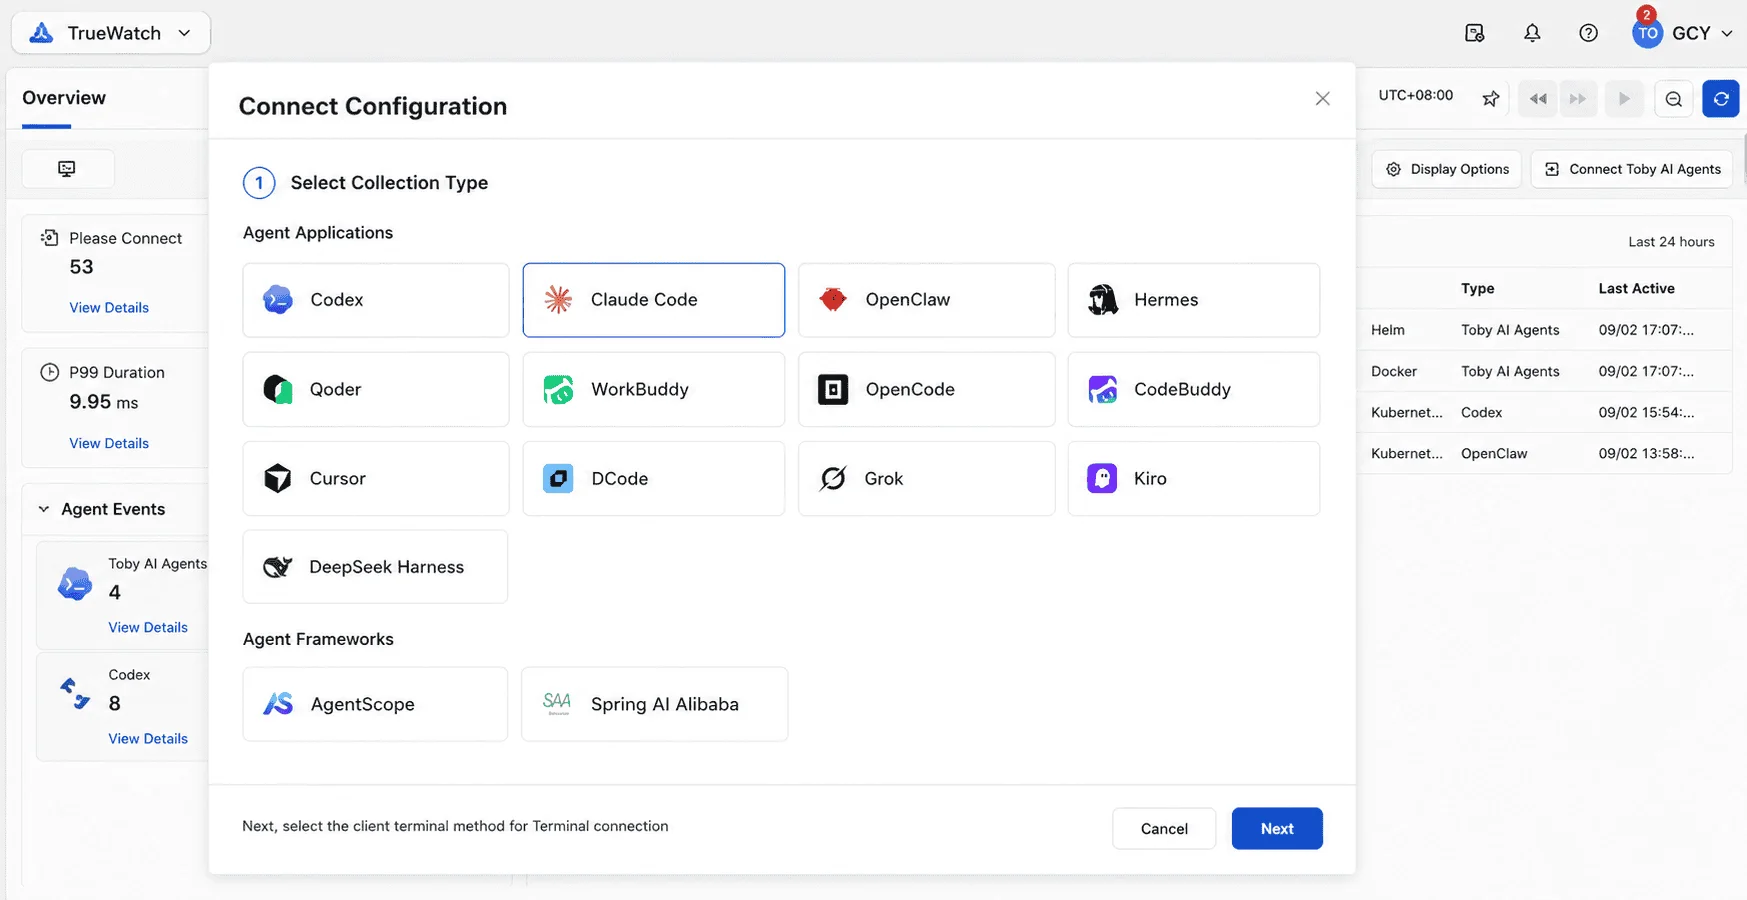Switch to the Overview tab

[x=64, y=98]
